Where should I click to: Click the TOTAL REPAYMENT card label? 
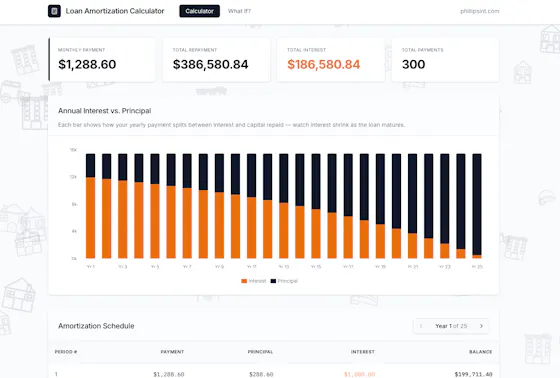coord(195,50)
